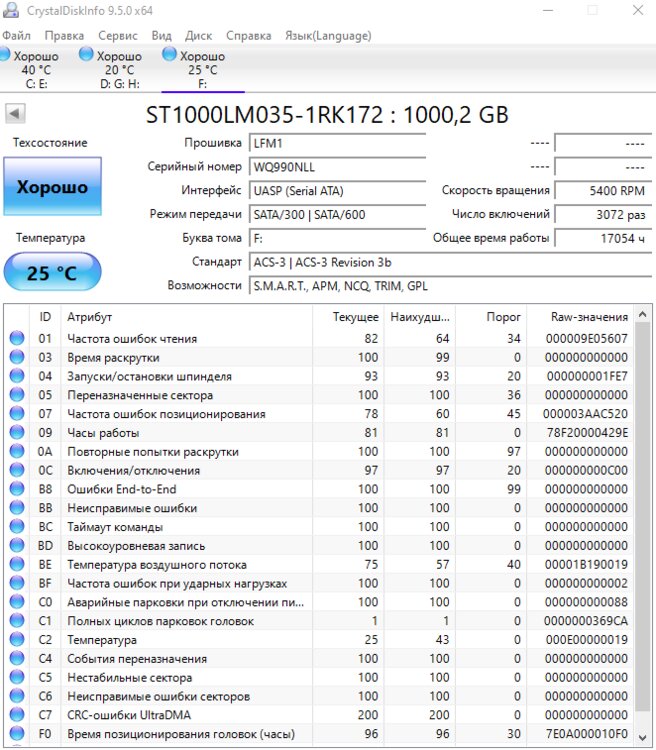Click status orb for attribute 01 read errors
The width and height of the screenshot is (656, 750).
click(x=17, y=339)
